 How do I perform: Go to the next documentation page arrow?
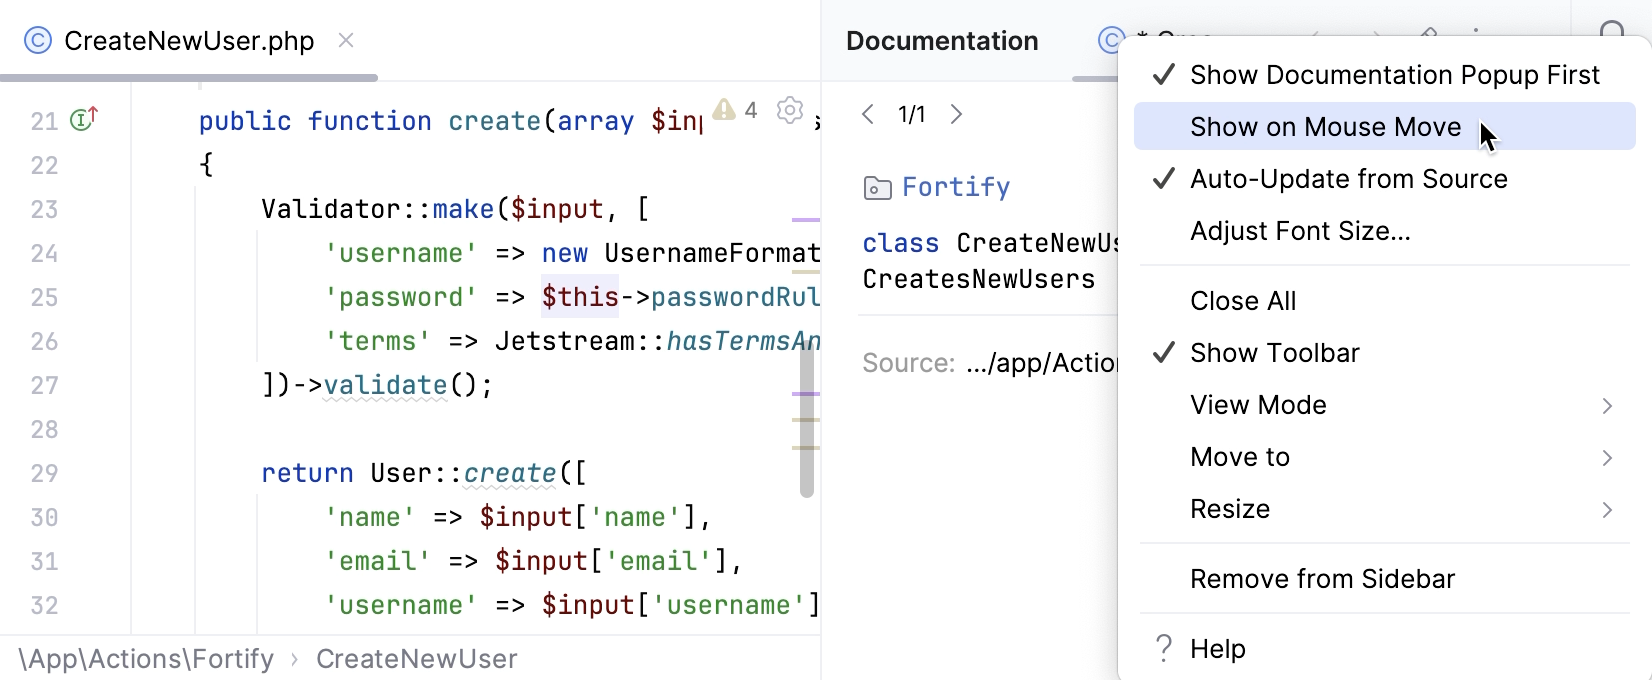[956, 114]
